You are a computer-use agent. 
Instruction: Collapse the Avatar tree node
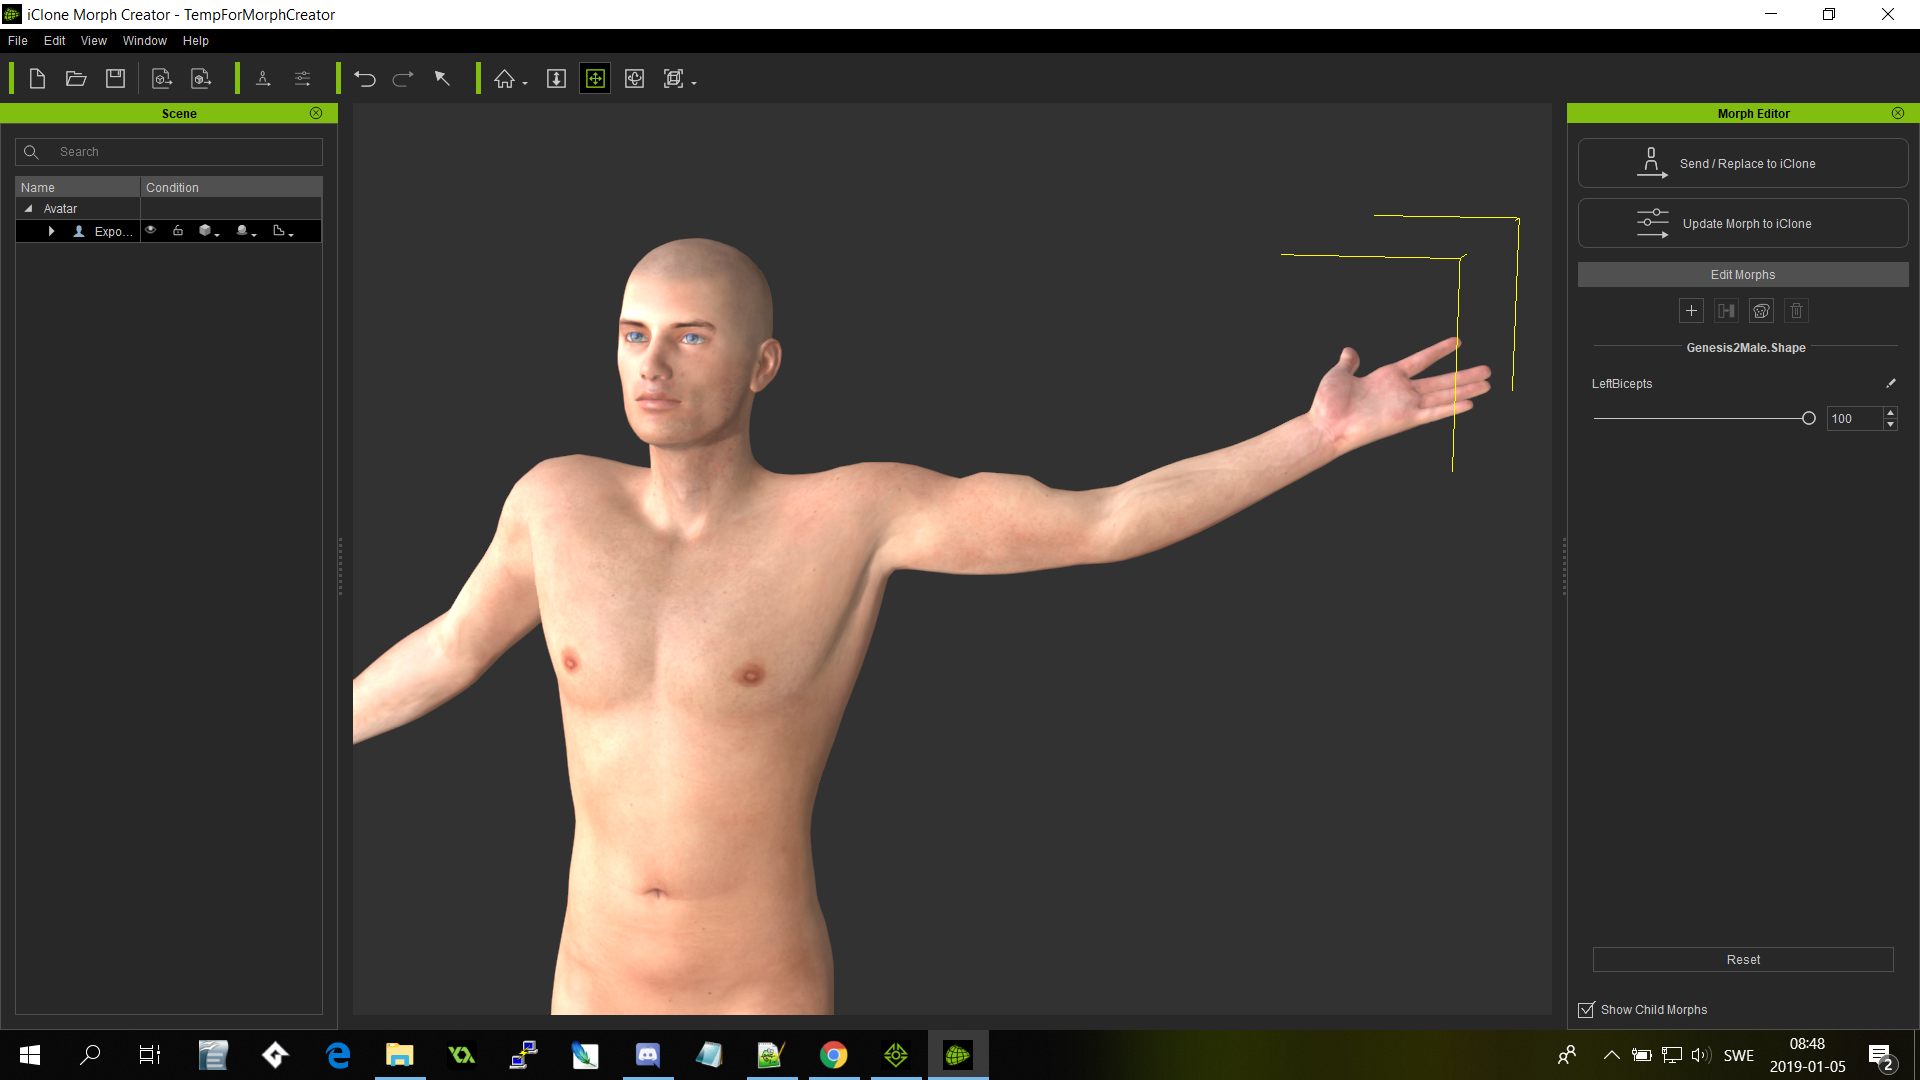tap(28, 209)
